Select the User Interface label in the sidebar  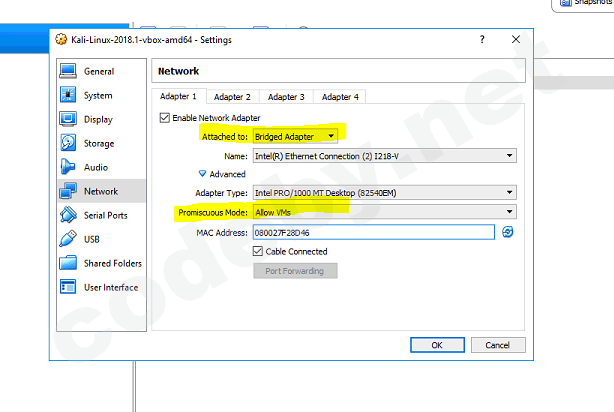[111, 287]
